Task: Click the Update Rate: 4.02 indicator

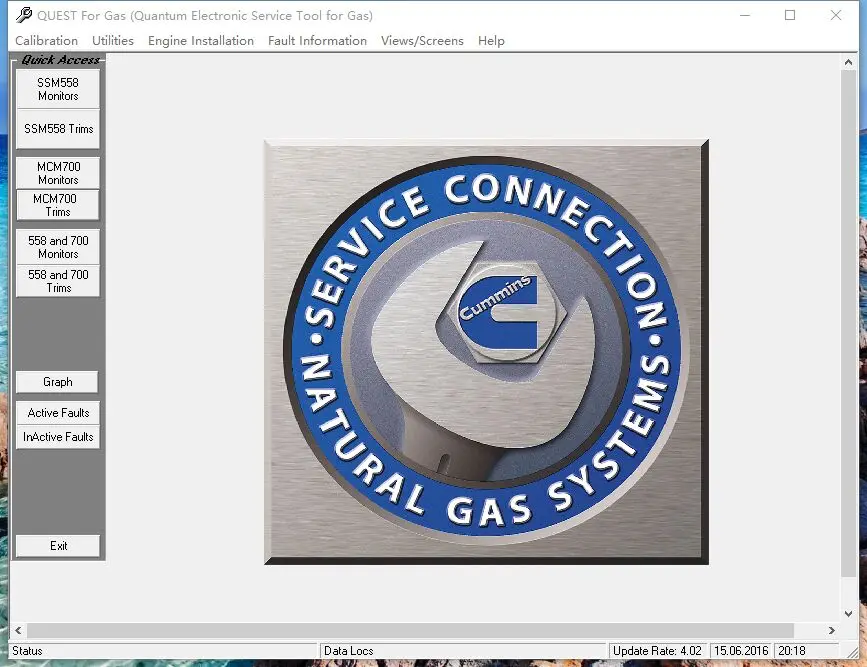Action: (x=658, y=651)
